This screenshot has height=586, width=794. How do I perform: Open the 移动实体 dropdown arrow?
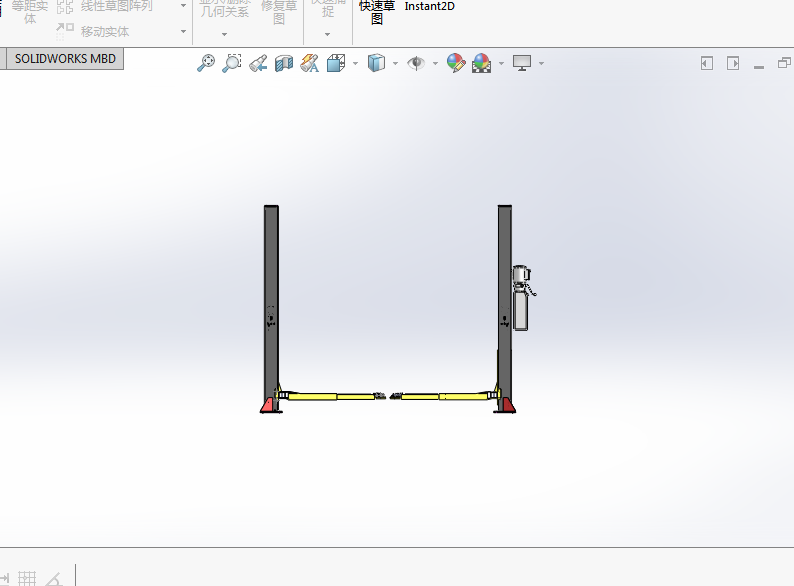tap(183, 31)
